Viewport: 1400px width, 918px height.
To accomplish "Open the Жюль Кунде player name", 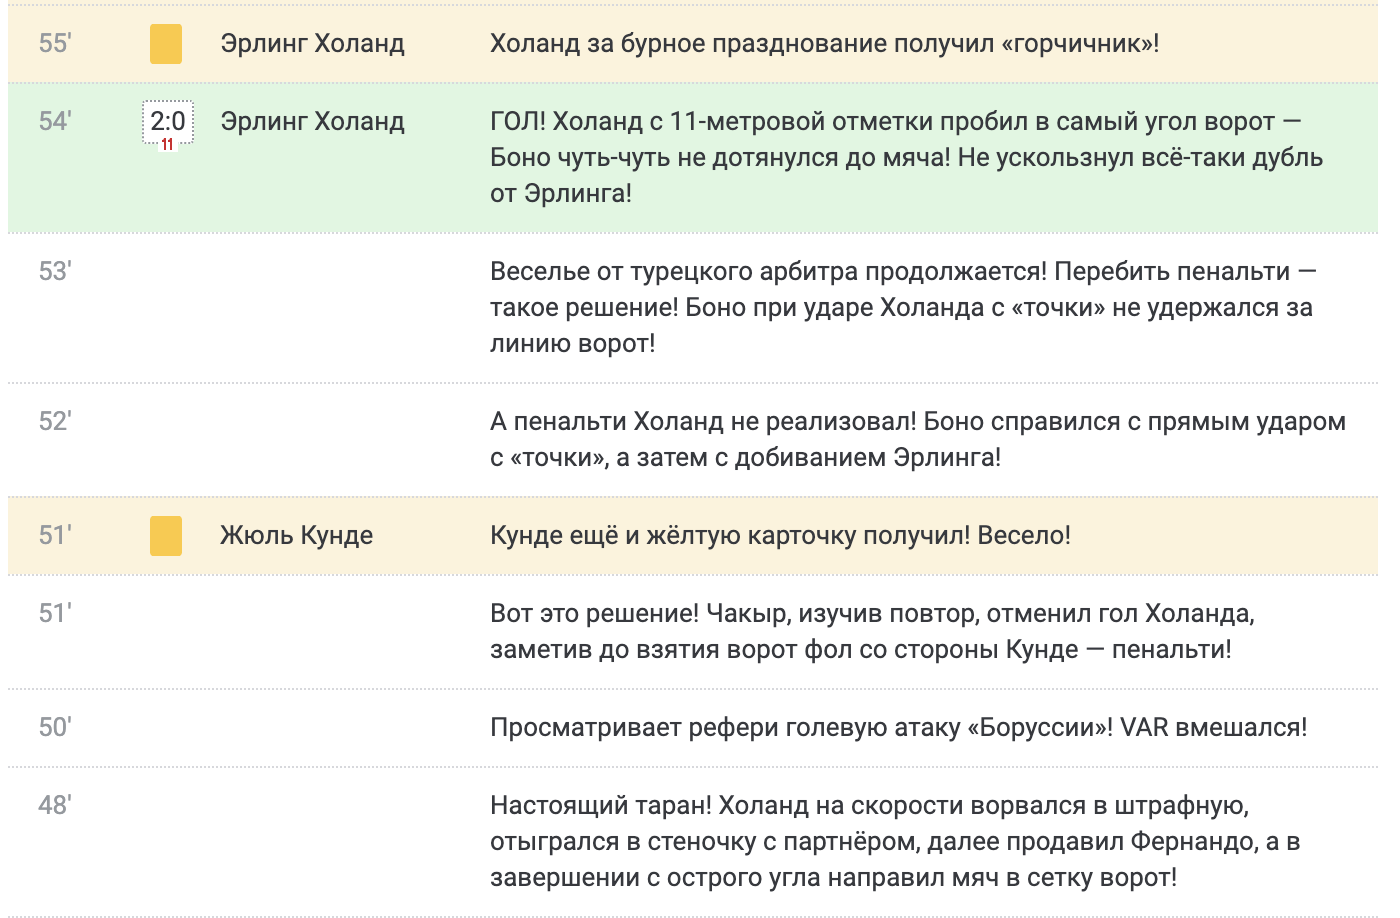I will (296, 536).
